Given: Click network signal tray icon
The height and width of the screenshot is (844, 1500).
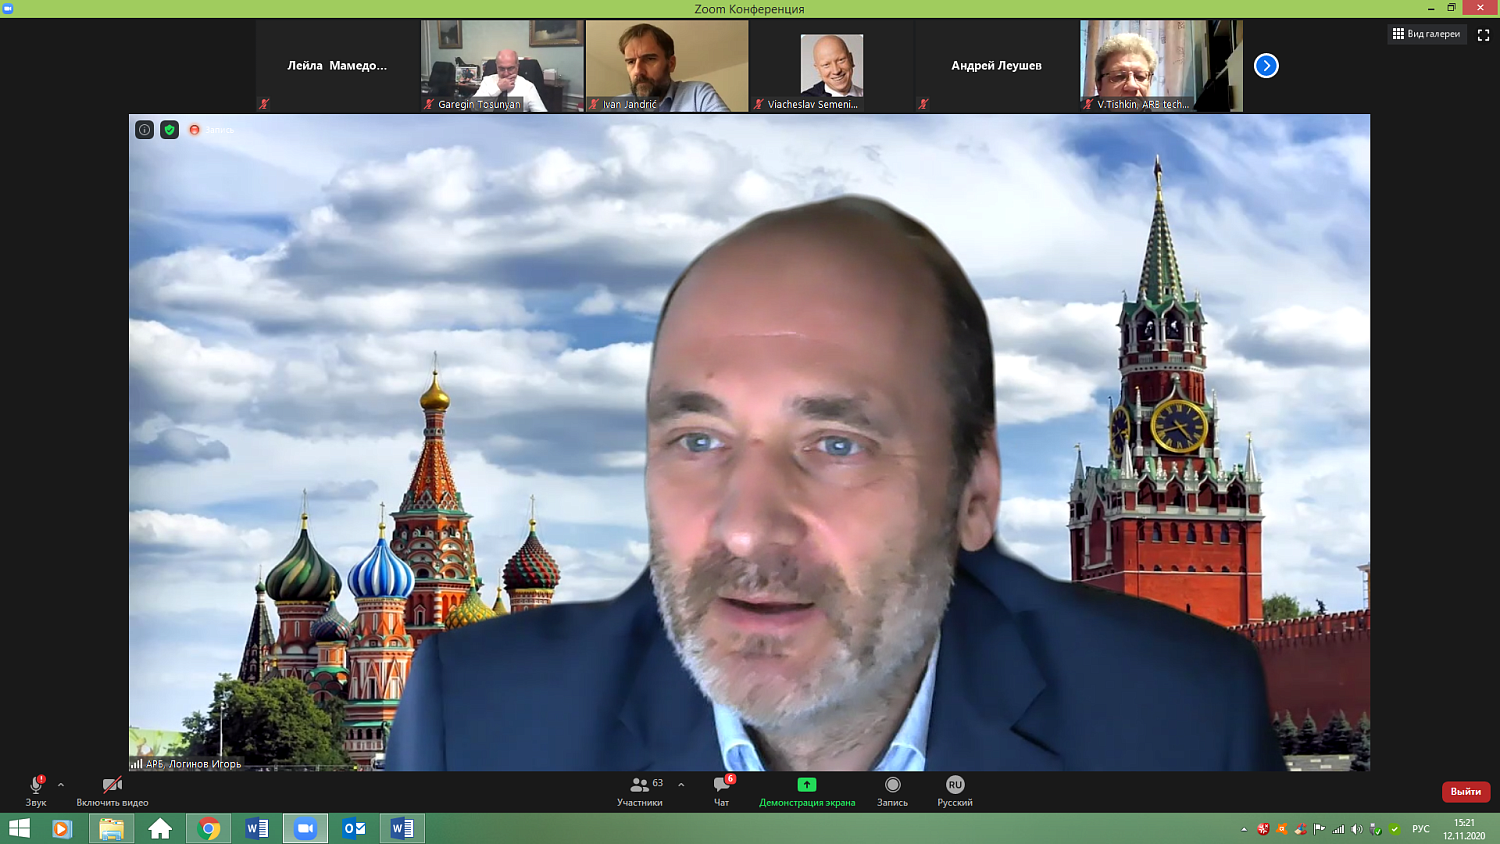Looking at the screenshot, I should [x=1338, y=829].
